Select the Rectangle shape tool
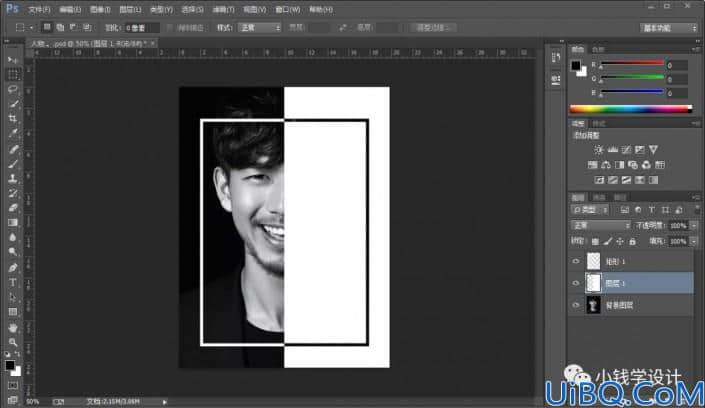705x408 pixels. [13, 312]
